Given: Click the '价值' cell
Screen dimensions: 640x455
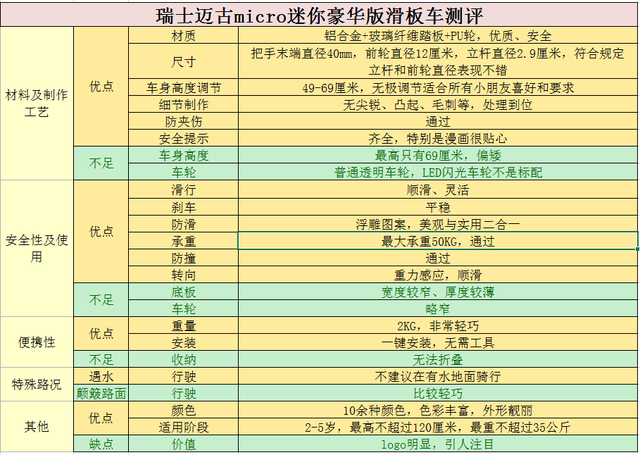Looking at the screenshot, I should [183, 444].
